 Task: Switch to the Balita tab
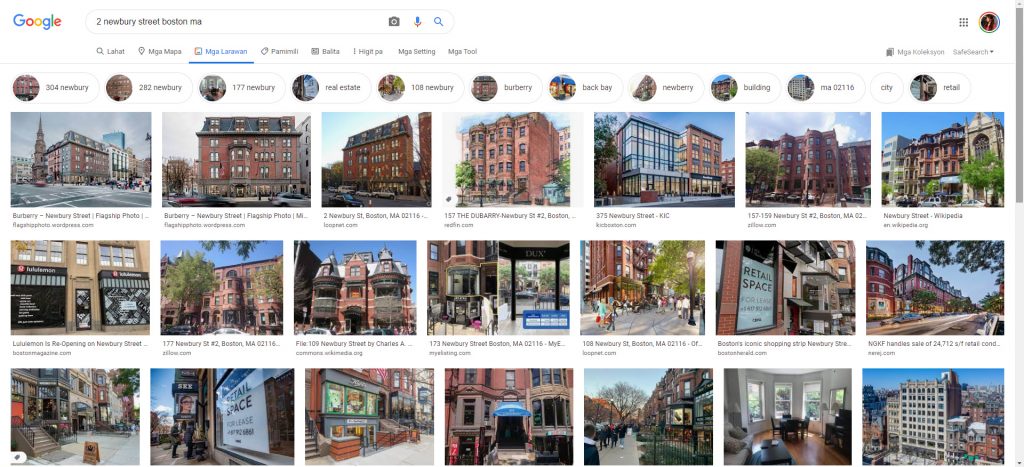click(325, 52)
